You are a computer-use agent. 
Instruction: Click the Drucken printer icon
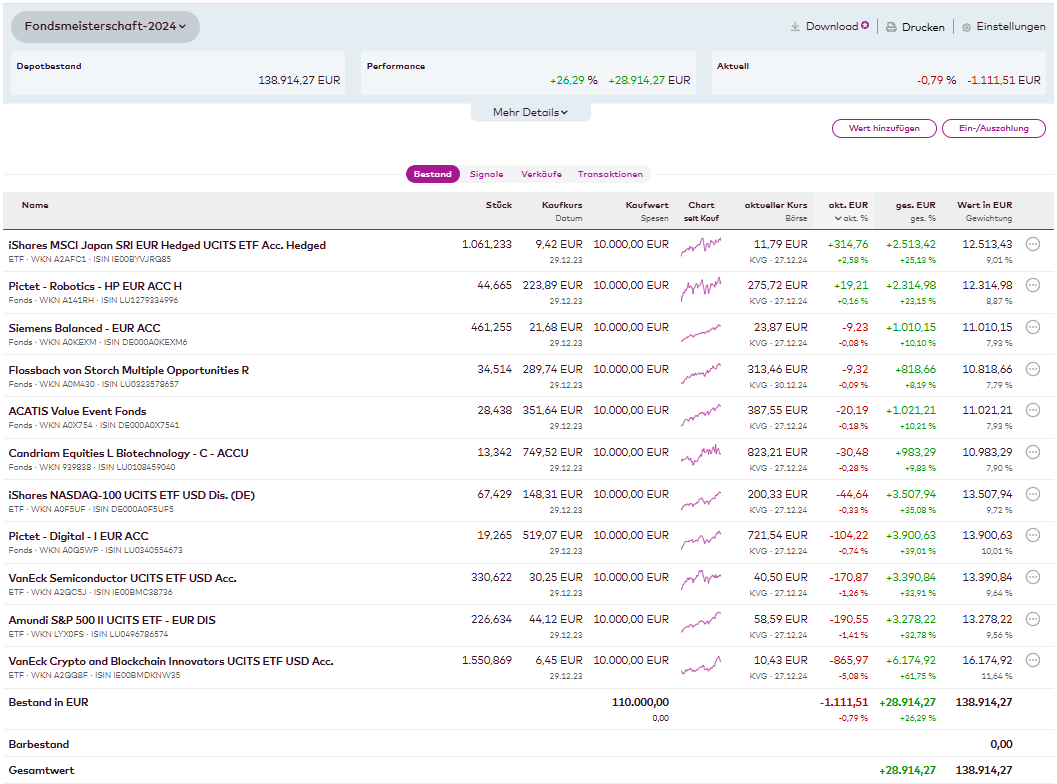[891, 27]
